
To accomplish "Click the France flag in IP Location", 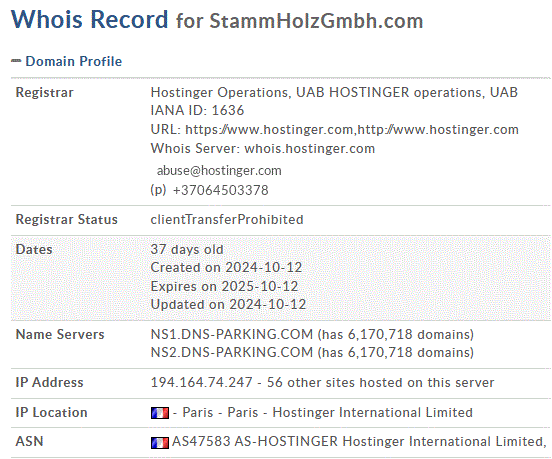I will pos(160,413).
